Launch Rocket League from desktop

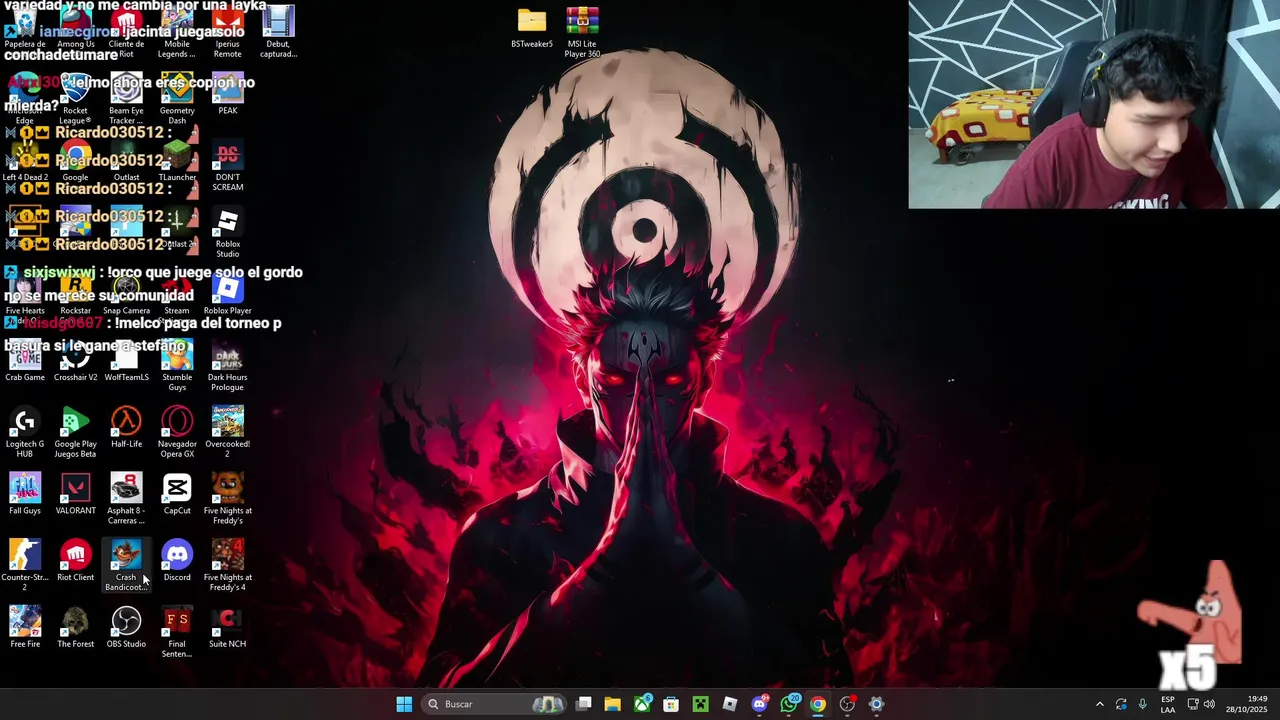click(x=76, y=98)
